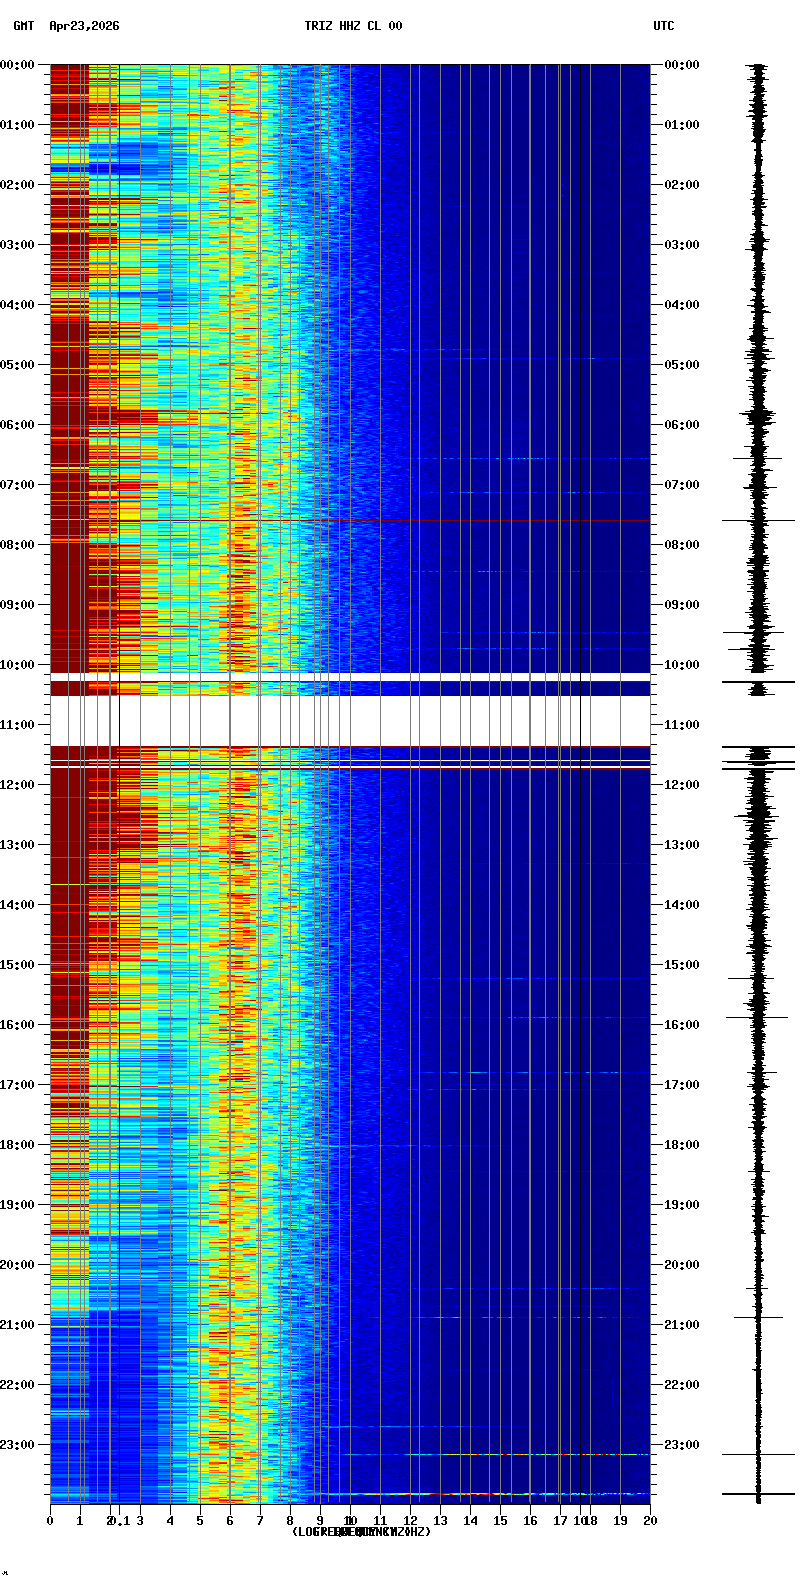The height and width of the screenshot is (1584, 802).
Task: Click the Apr23,2026 date label
Action: 84,26
